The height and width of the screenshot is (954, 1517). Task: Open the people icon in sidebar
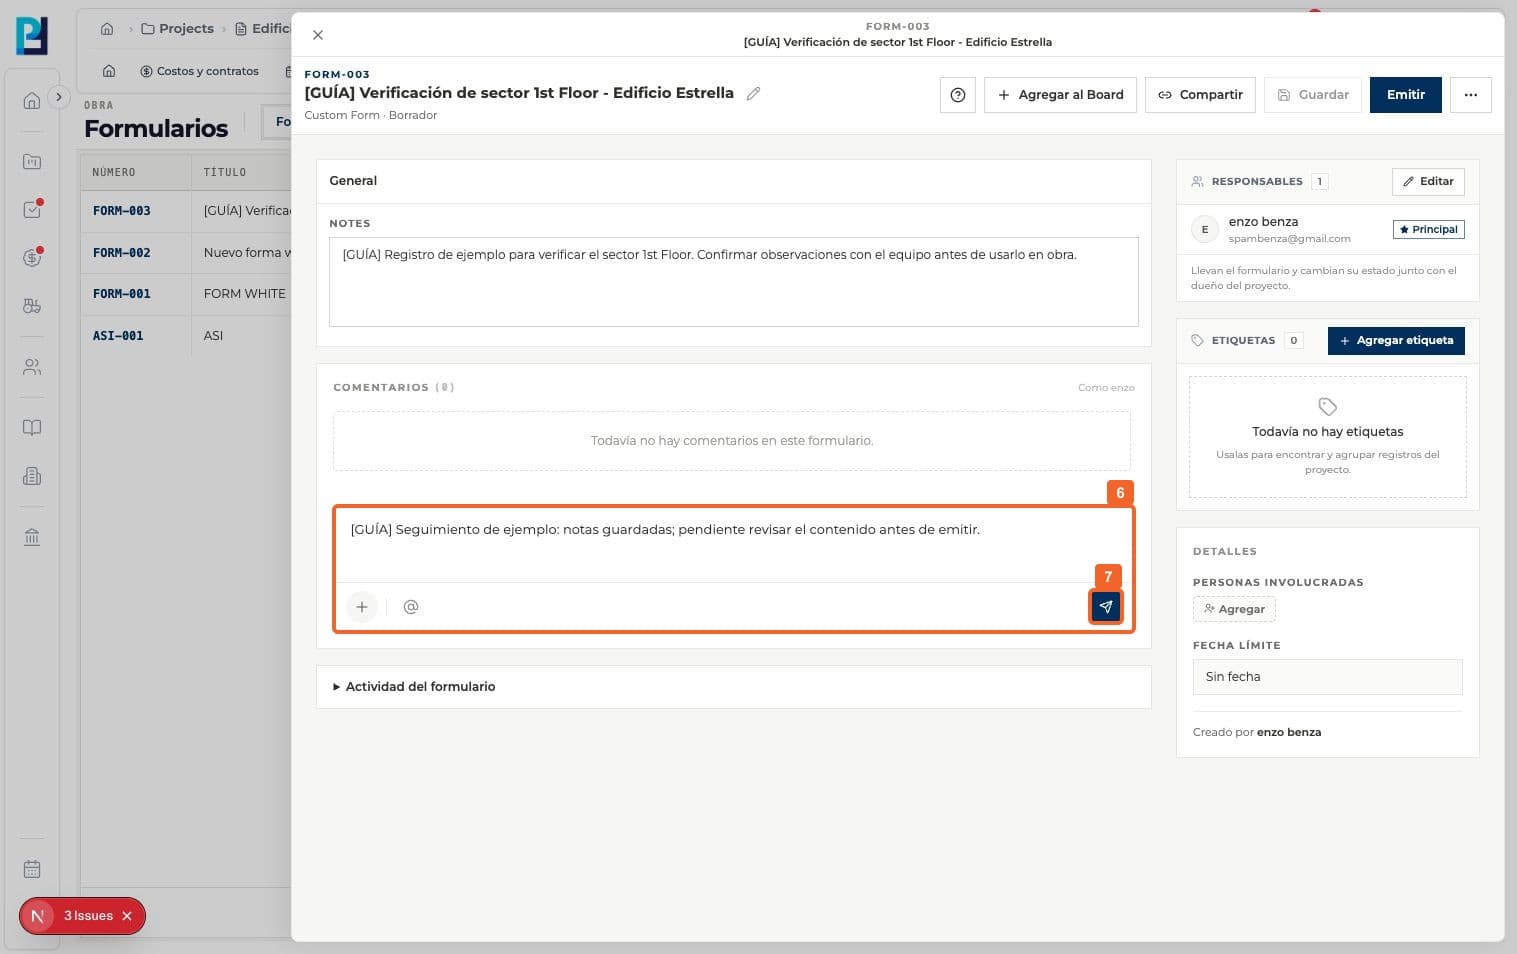pos(32,367)
